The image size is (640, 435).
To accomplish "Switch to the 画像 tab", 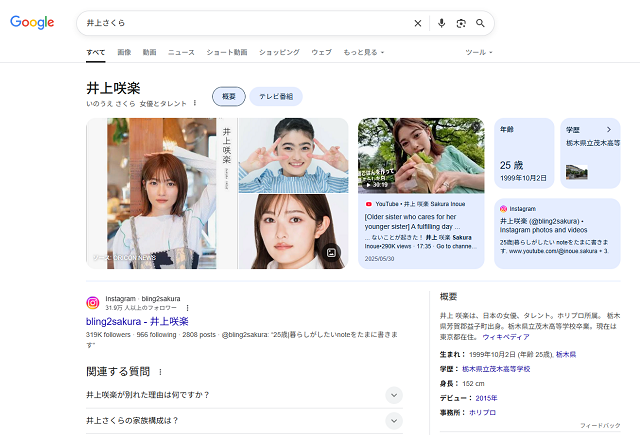I will point(124,52).
